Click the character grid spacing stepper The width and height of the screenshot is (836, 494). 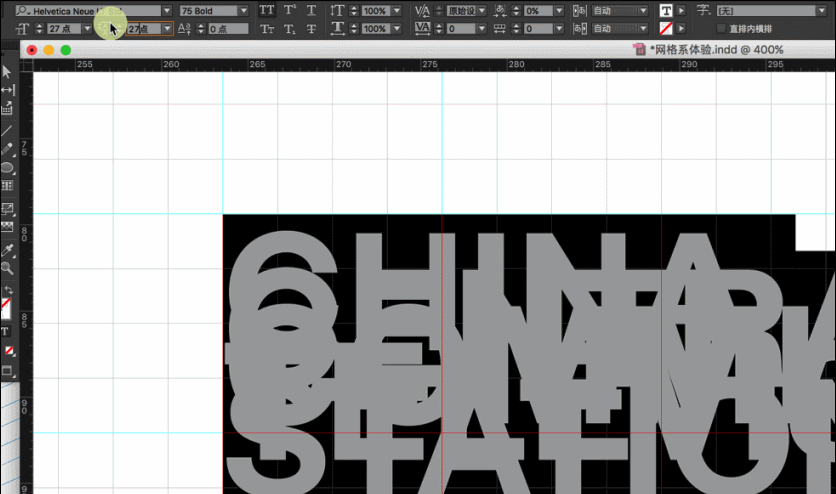(x=516, y=29)
